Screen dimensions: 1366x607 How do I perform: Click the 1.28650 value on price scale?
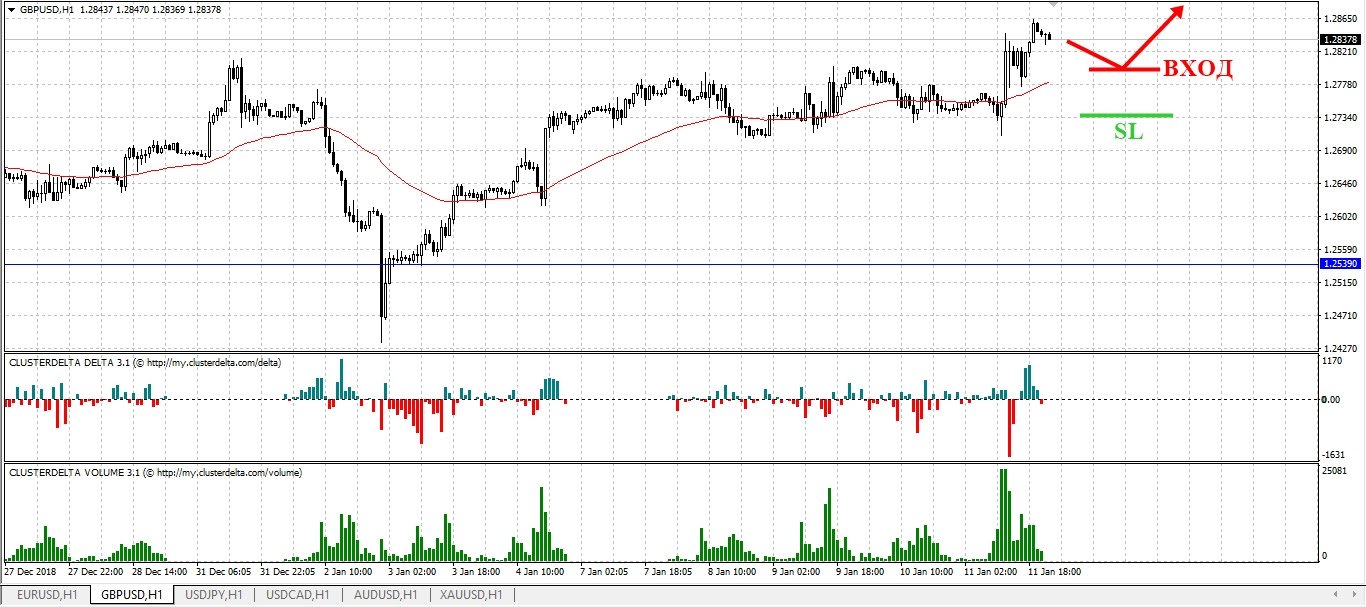tap(1339, 19)
